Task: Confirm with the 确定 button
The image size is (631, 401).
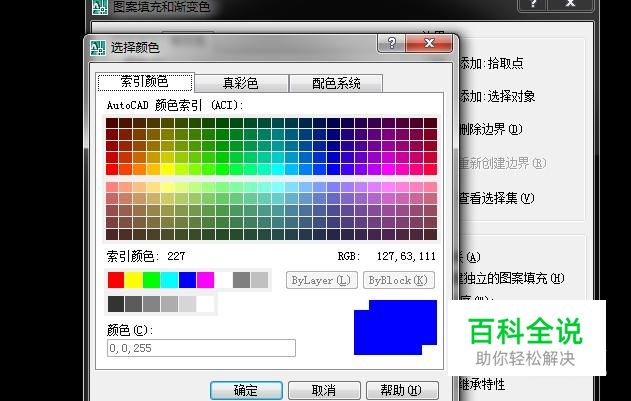Action: pos(246,390)
